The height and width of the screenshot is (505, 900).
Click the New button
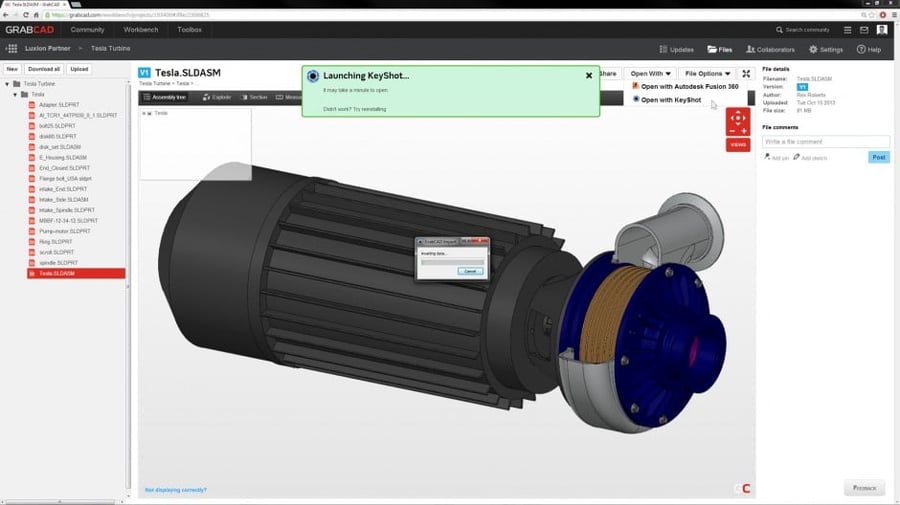tap(12, 69)
